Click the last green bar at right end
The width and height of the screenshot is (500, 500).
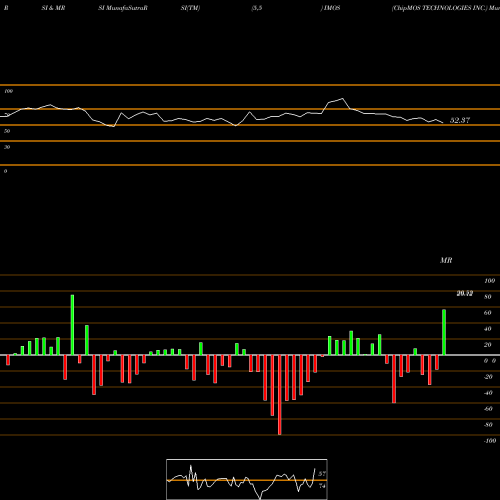444,332
